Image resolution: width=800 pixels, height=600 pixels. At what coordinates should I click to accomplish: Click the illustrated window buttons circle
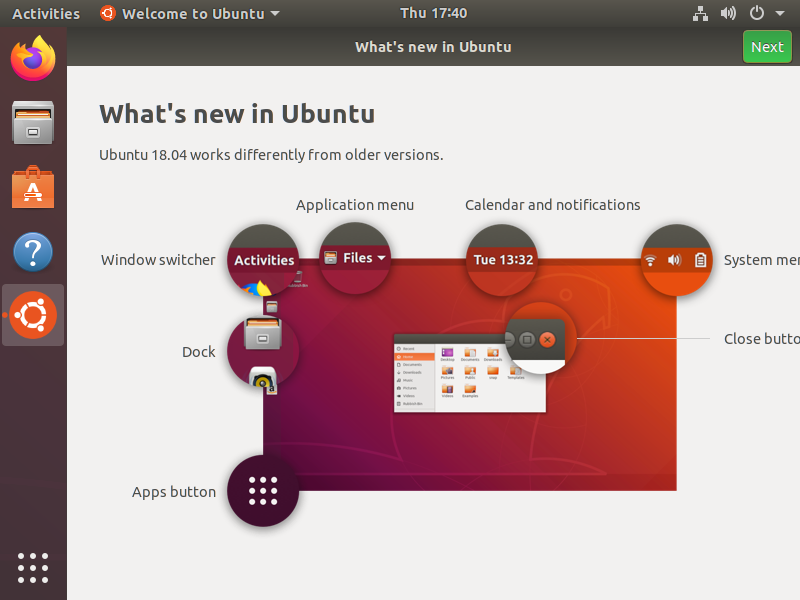[x=541, y=338]
